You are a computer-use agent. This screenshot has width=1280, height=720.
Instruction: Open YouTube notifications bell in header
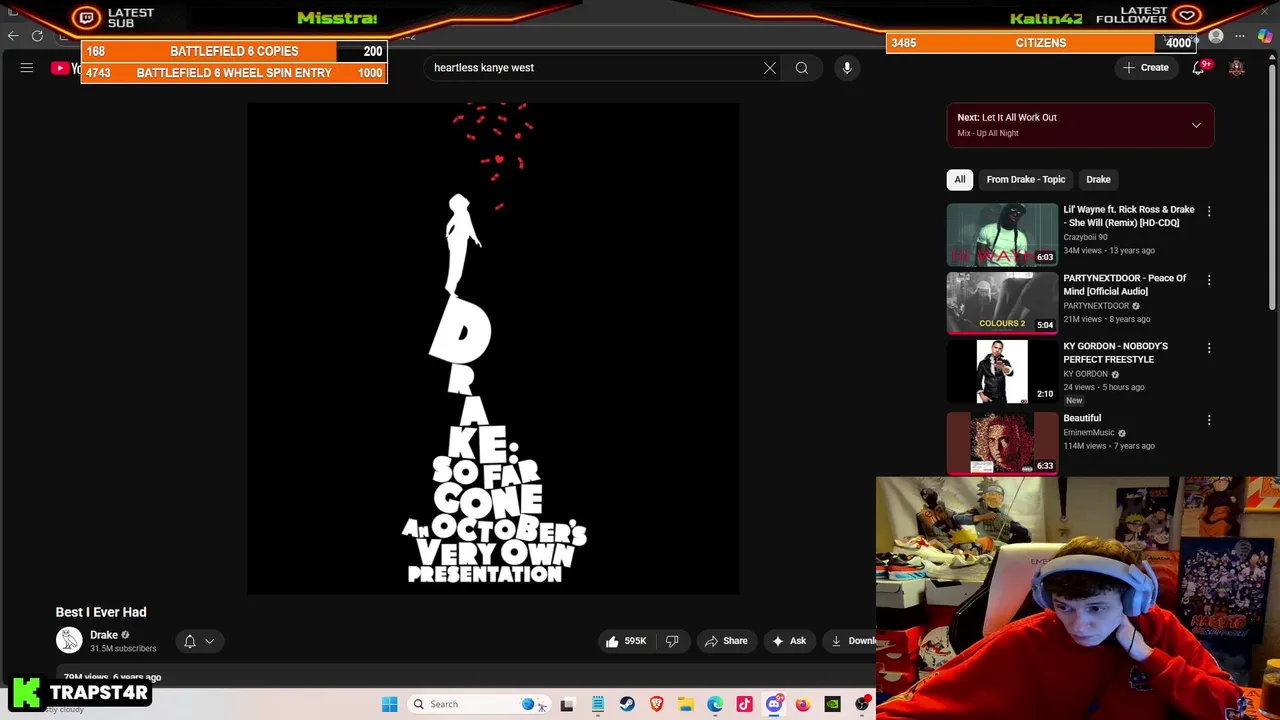[x=1198, y=68]
